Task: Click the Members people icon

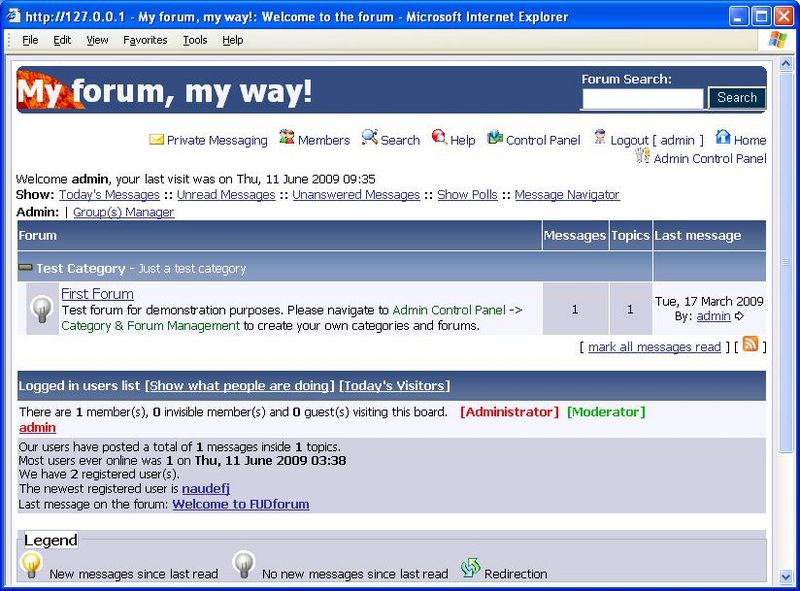Action: tap(287, 137)
